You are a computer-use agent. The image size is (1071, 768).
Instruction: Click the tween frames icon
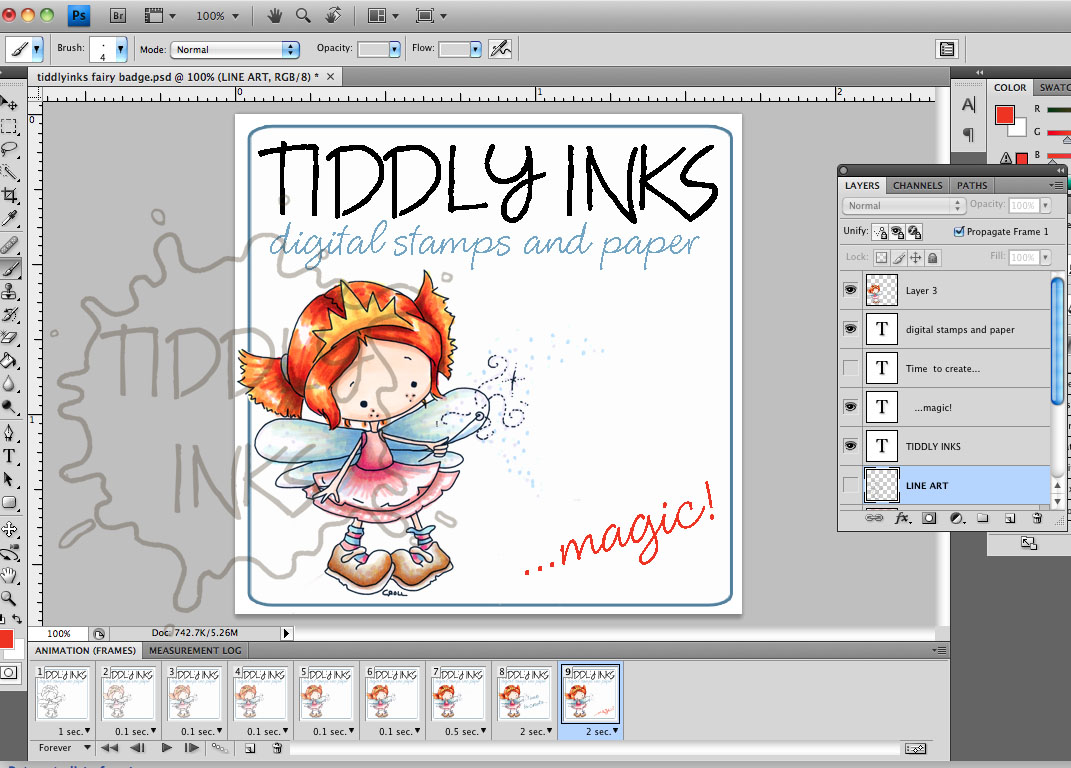(x=219, y=748)
